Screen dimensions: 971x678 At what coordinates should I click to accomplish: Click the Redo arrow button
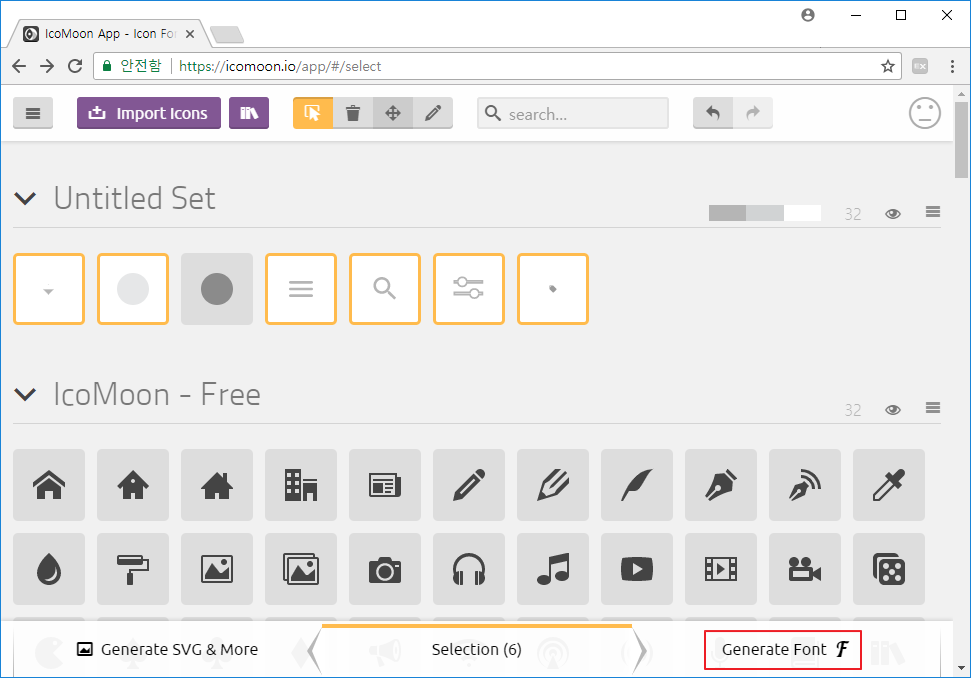[x=752, y=113]
